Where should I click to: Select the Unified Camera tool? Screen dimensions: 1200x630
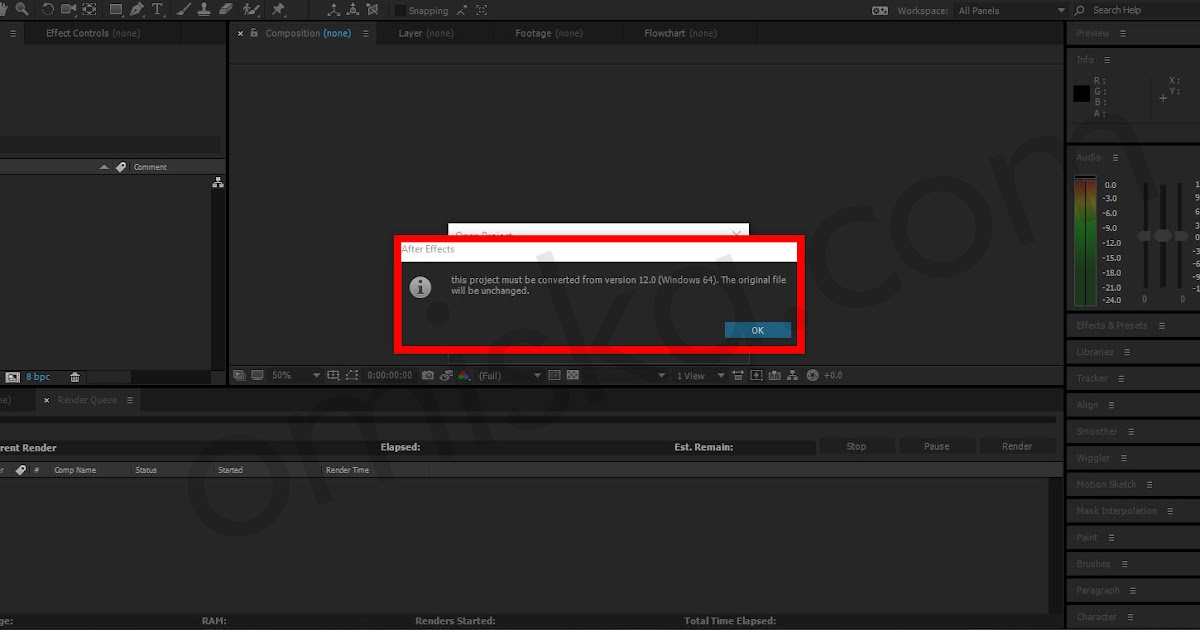tap(68, 9)
